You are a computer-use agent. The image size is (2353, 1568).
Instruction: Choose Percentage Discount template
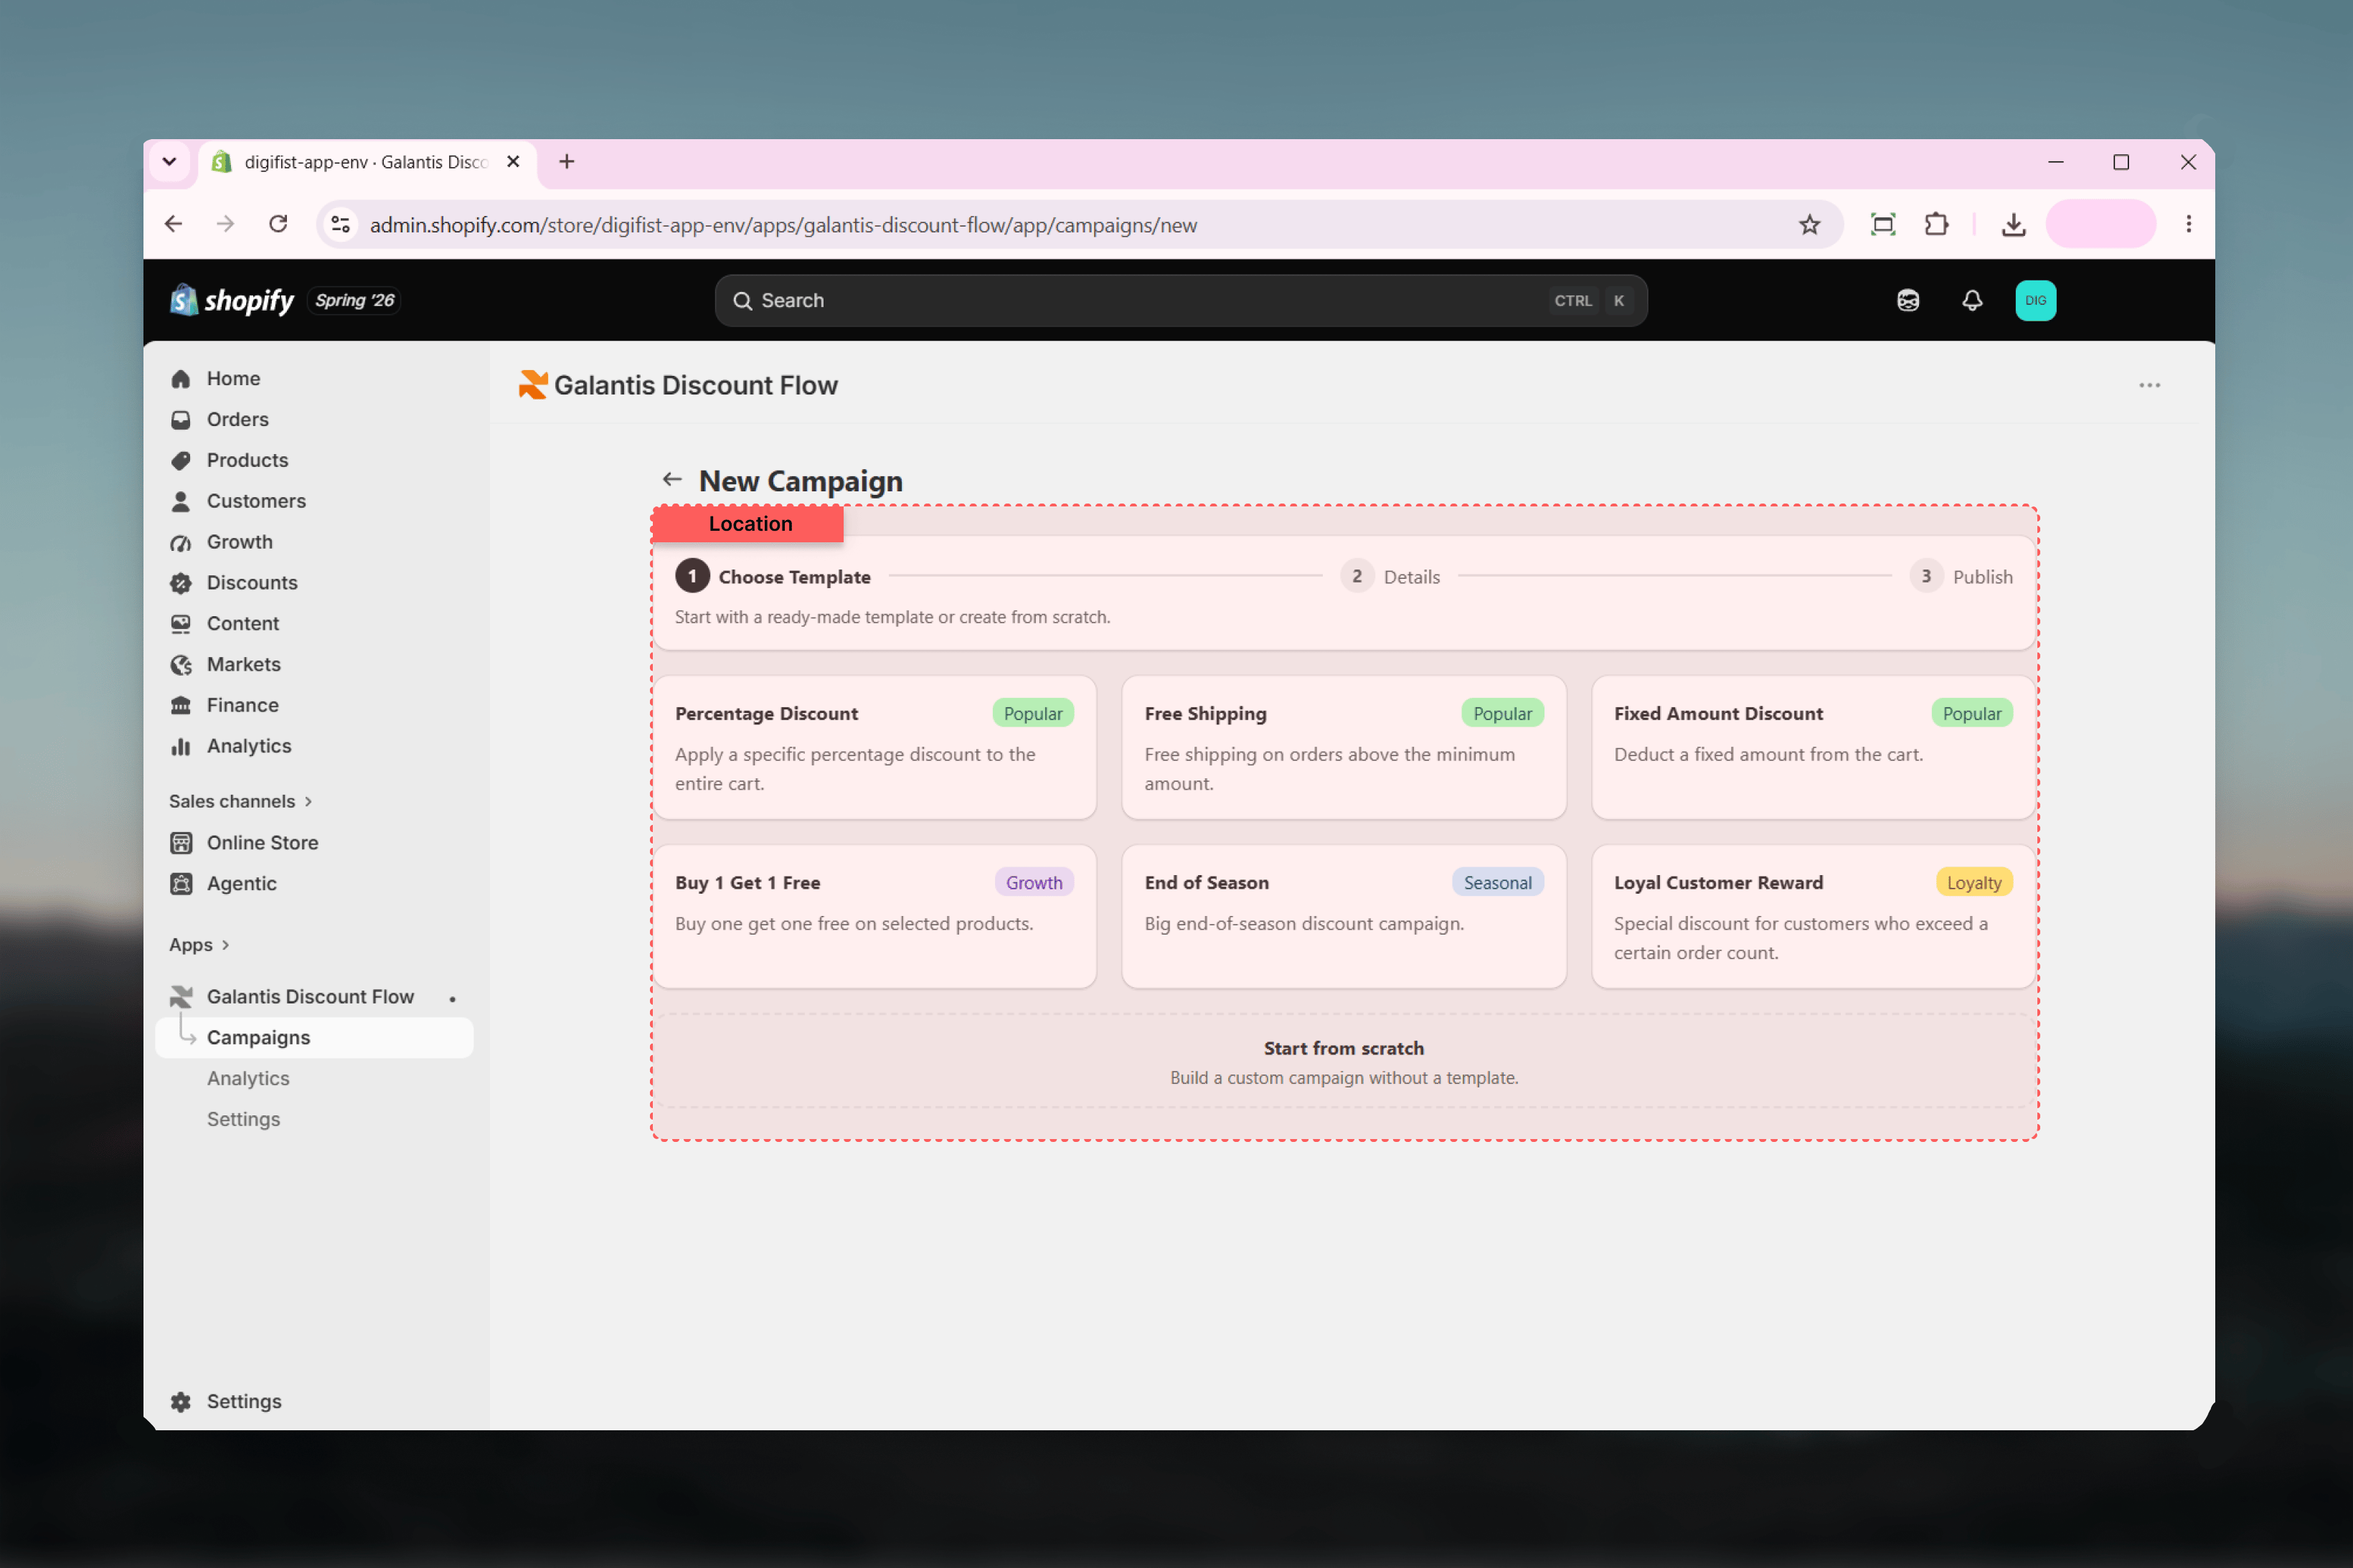click(875, 748)
